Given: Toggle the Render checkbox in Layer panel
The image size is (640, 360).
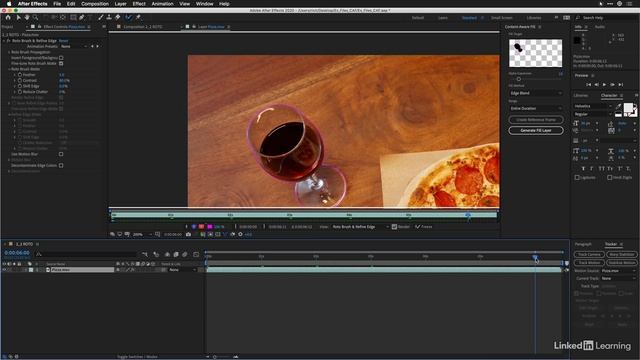Looking at the screenshot, I should tap(394, 227).
